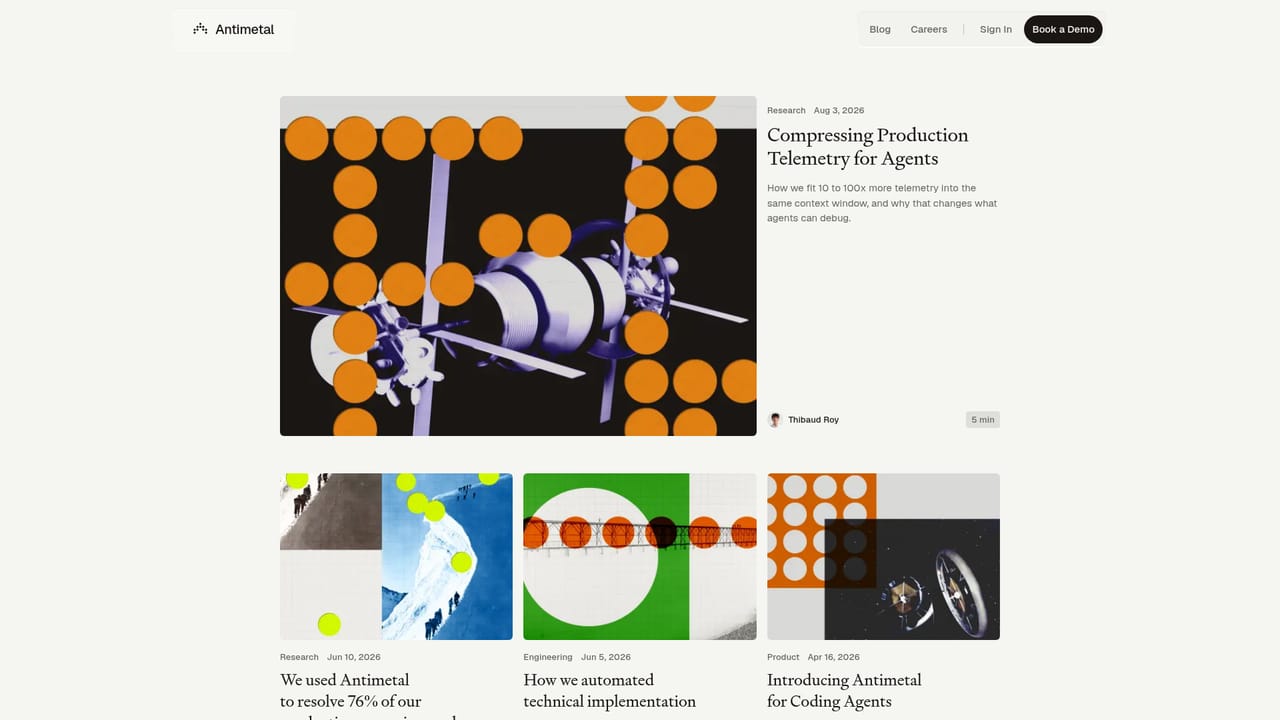Open the space station featured article image
Viewport: 1280px width, 720px height.
pyautogui.click(x=518, y=266)
